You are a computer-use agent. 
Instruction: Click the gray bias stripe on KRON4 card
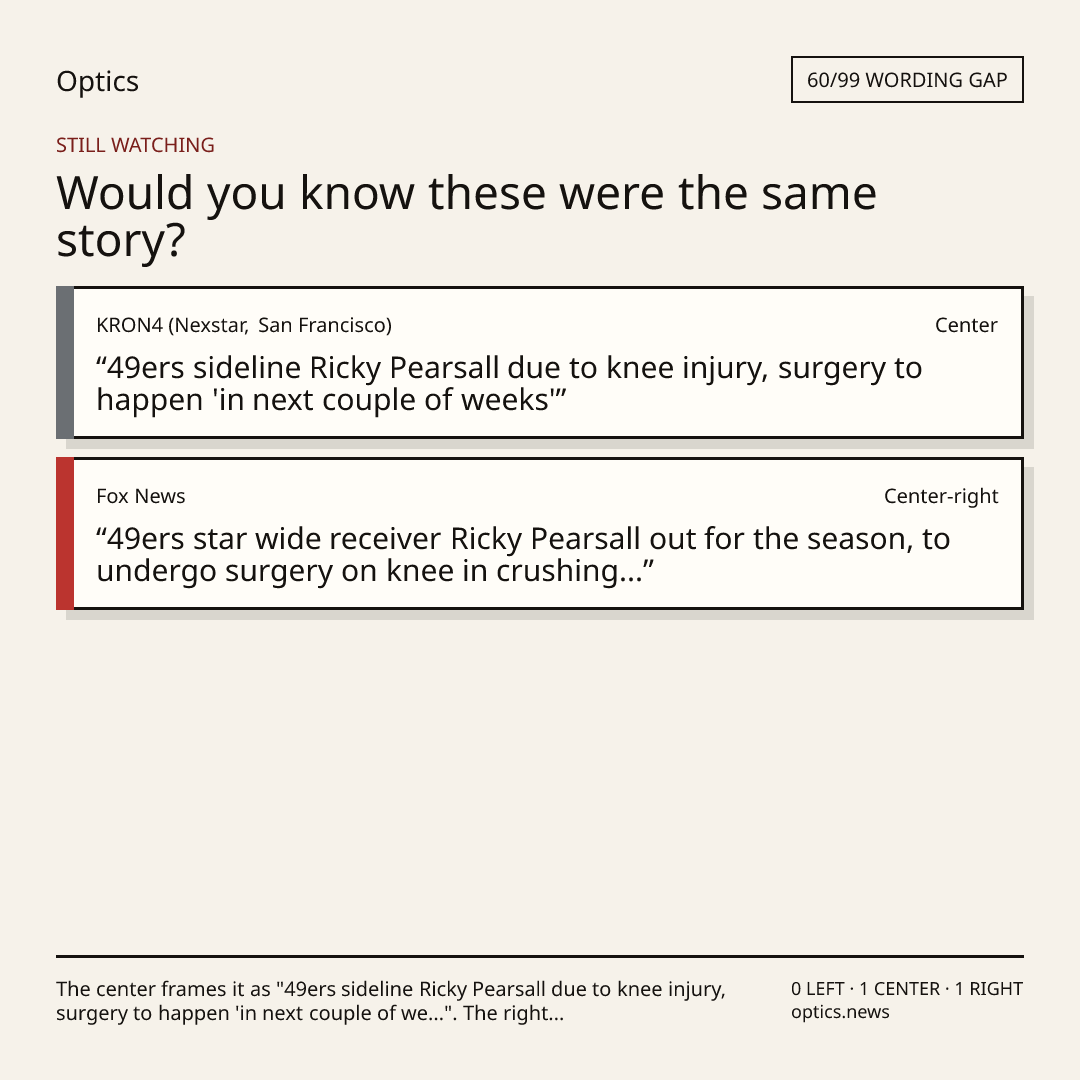[x=65, y=362]
